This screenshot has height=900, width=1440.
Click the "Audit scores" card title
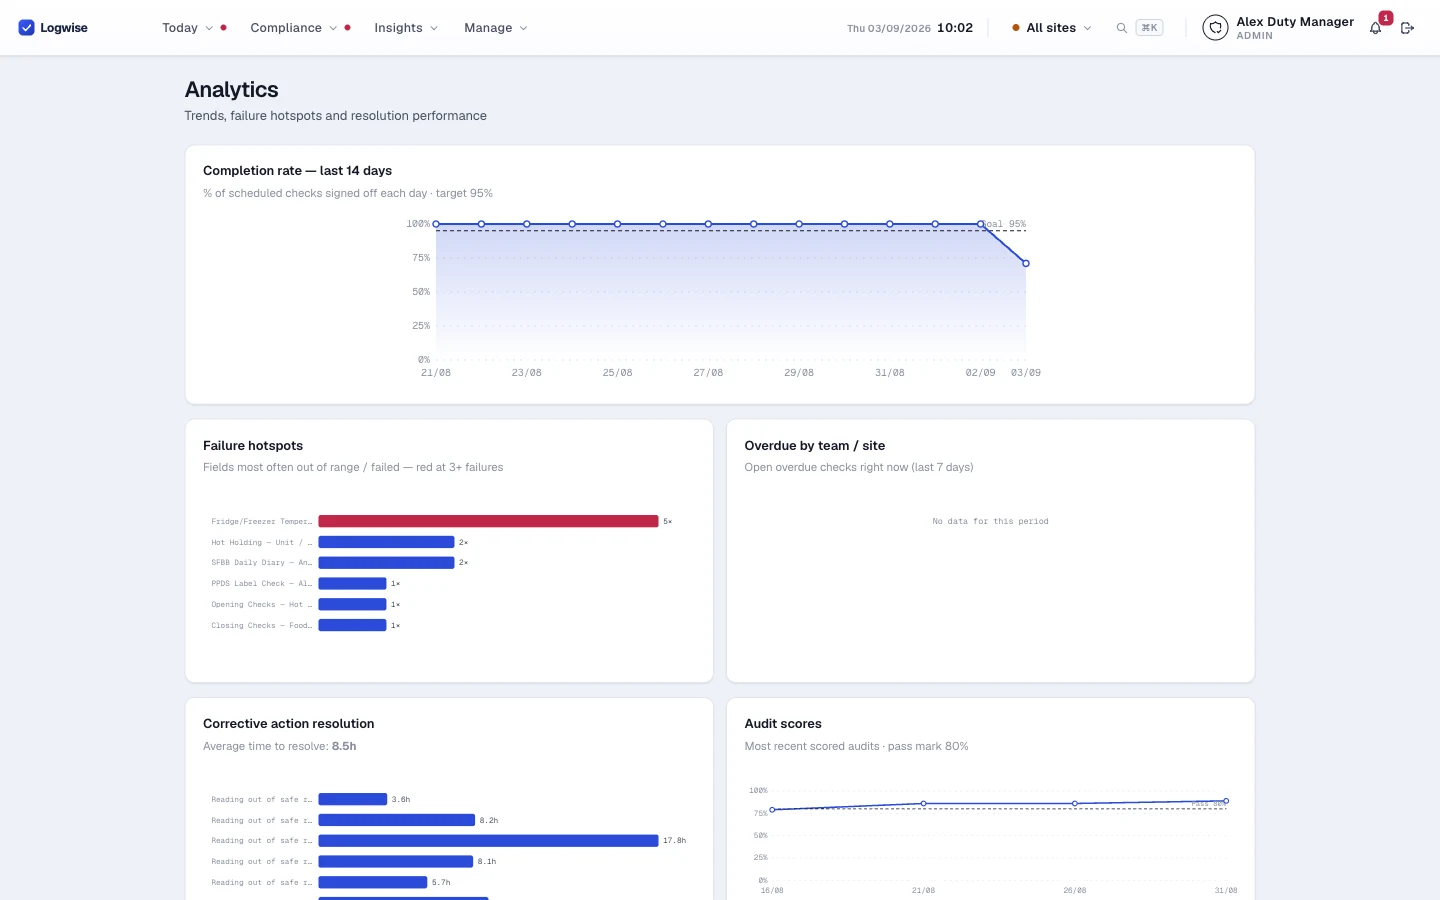(783, 724)
